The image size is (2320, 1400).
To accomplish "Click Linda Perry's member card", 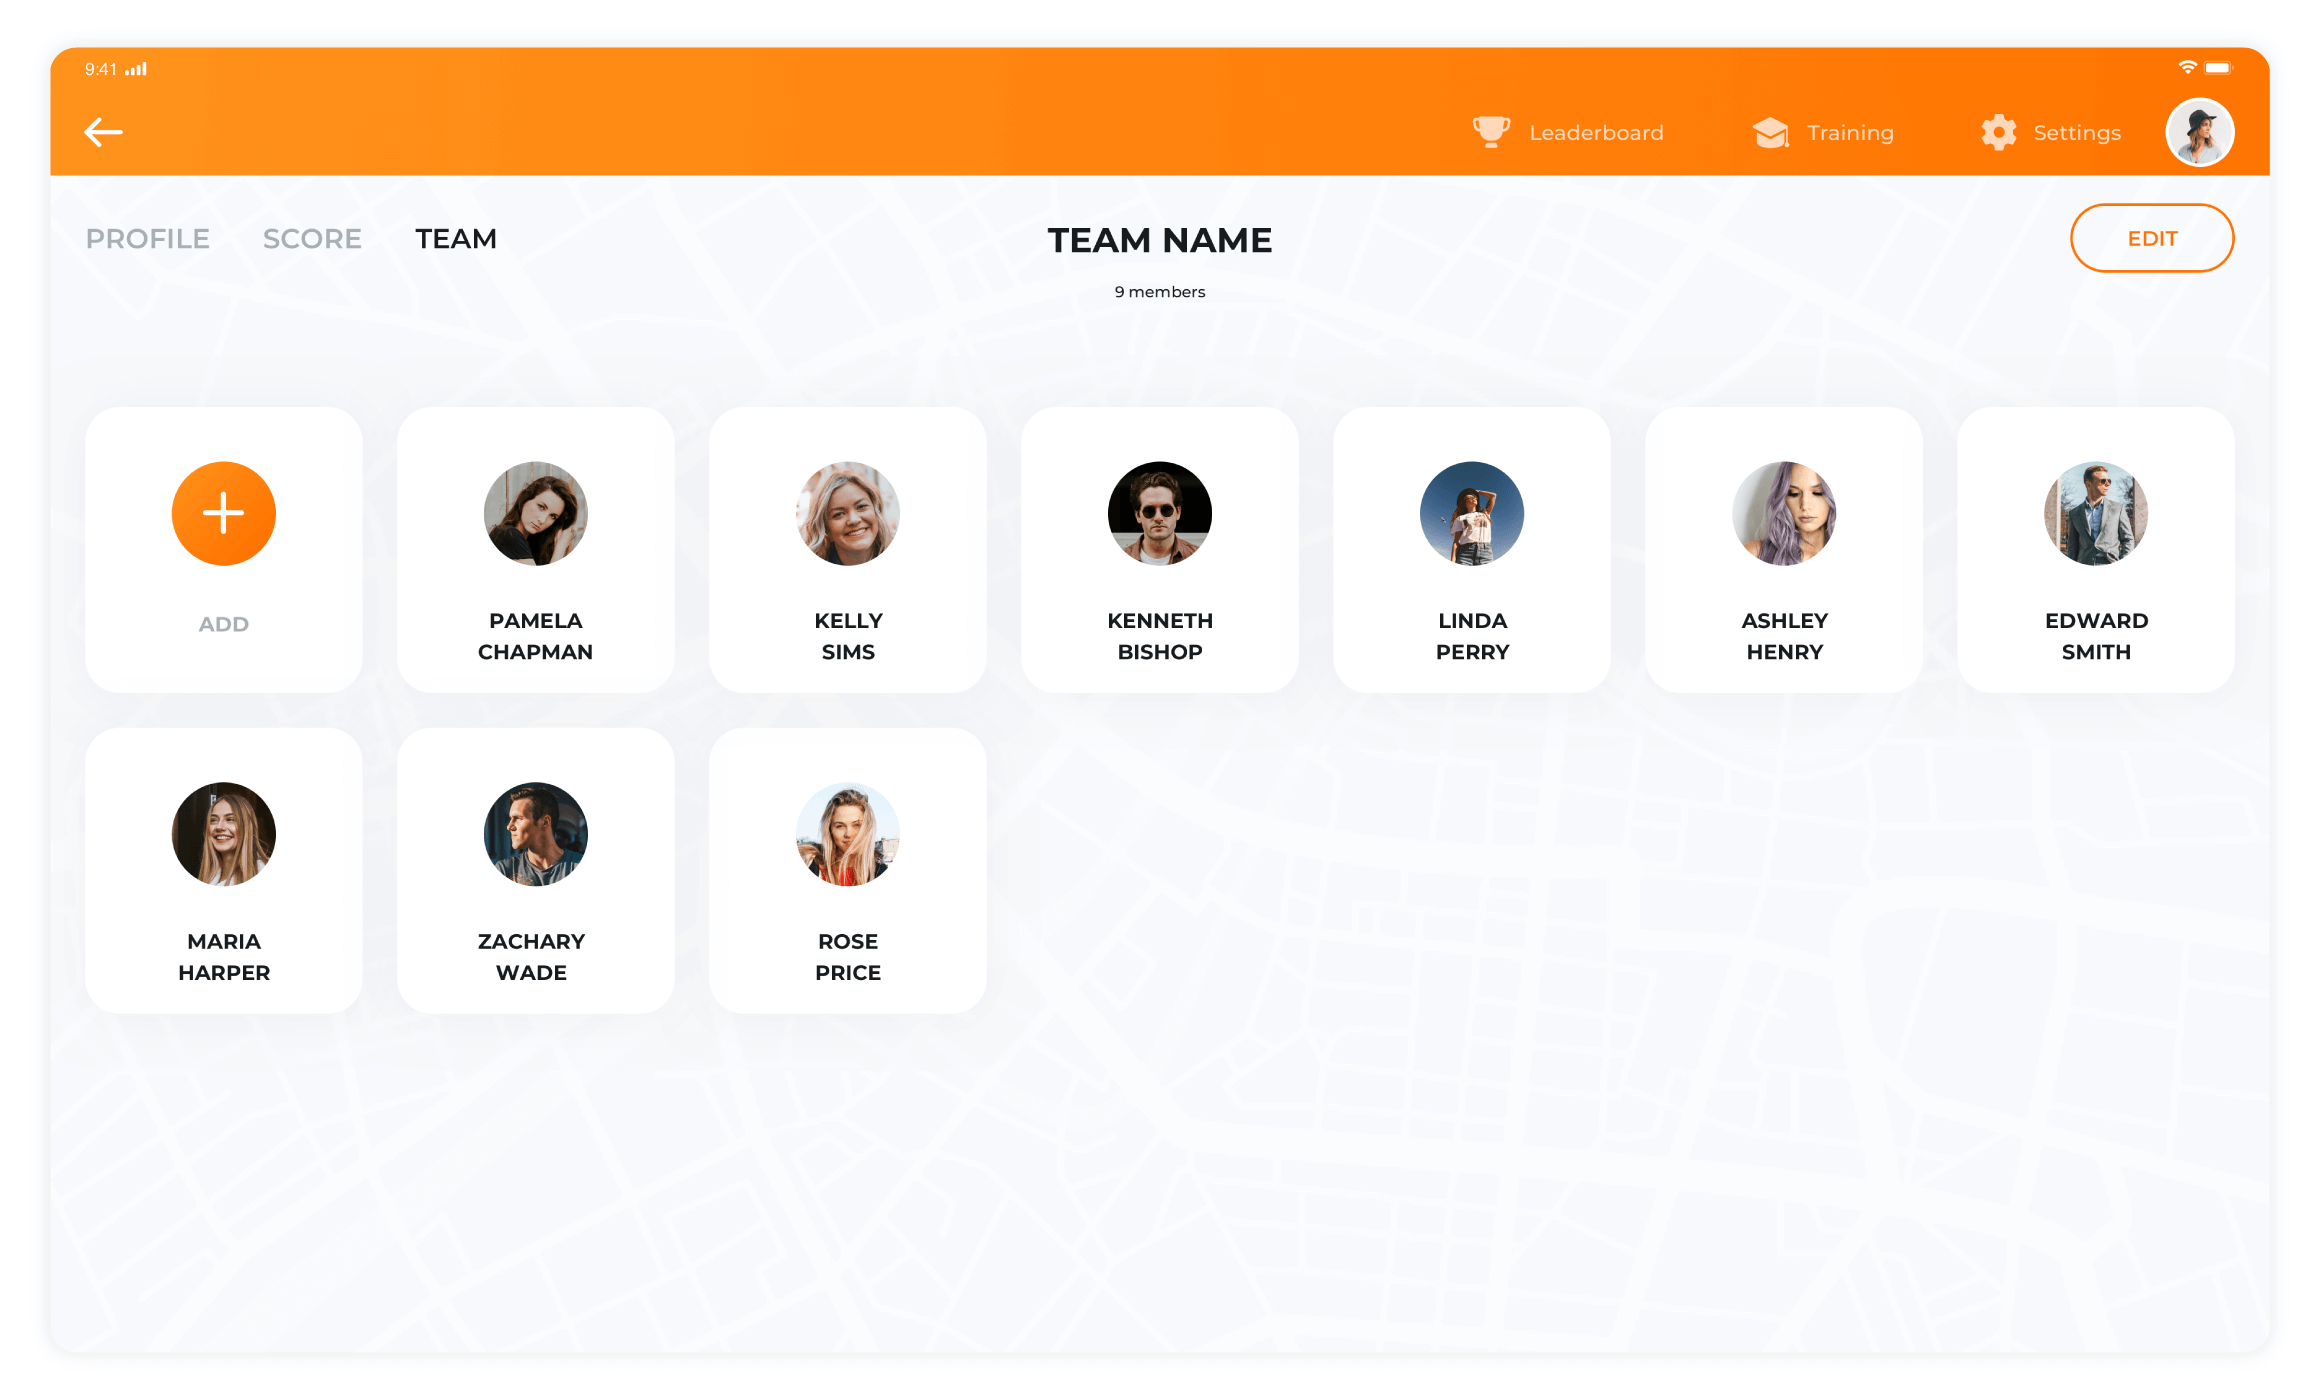I will (1472, 550).
